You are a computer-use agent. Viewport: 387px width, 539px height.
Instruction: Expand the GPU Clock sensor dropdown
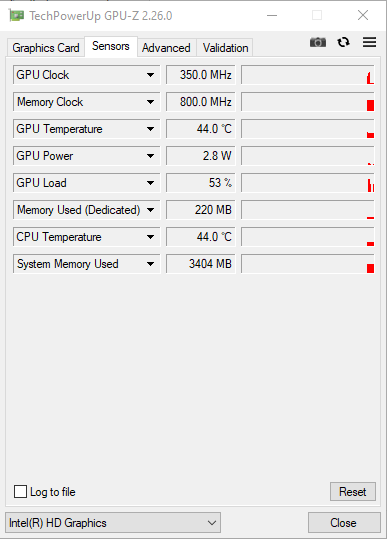pyautogui.click(x=150, y=75)
